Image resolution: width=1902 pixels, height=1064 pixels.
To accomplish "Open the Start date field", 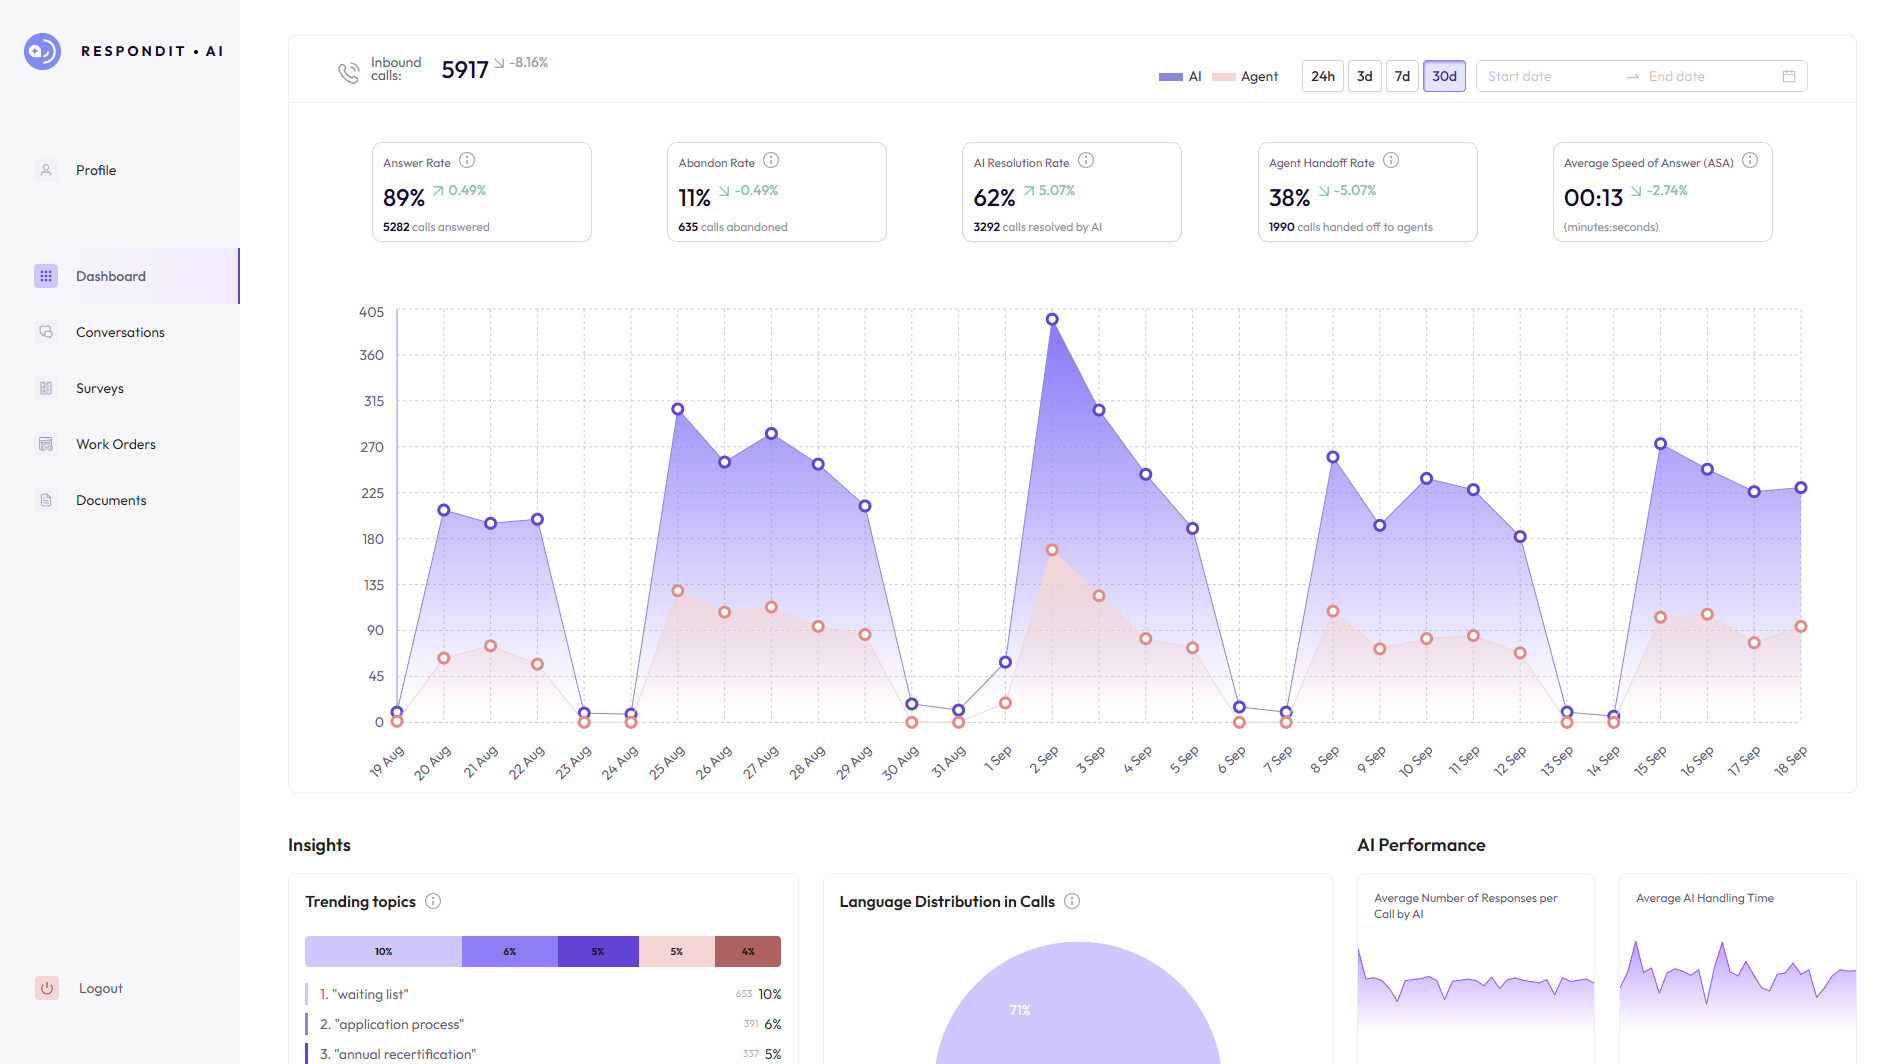I will point(1540,75).
